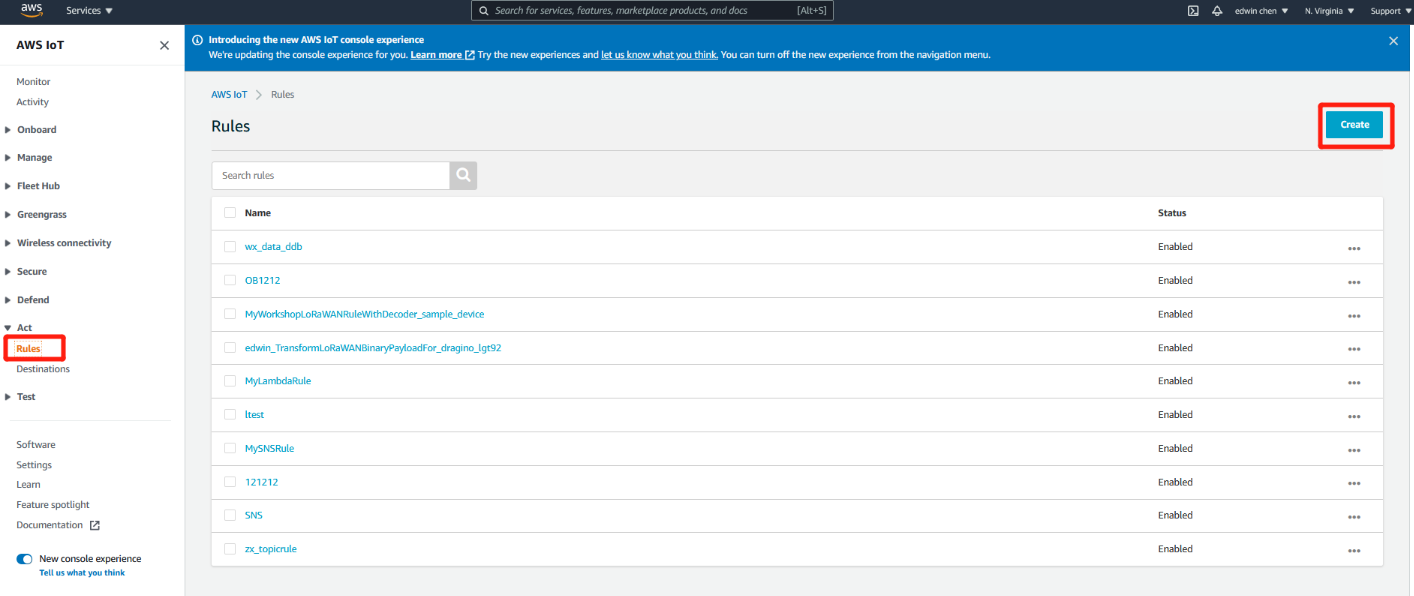
Task: Open actions menu for MyWorkshopLoRaWANRuleWithDecoder_sample_device
Action: tap(1354, 315)
